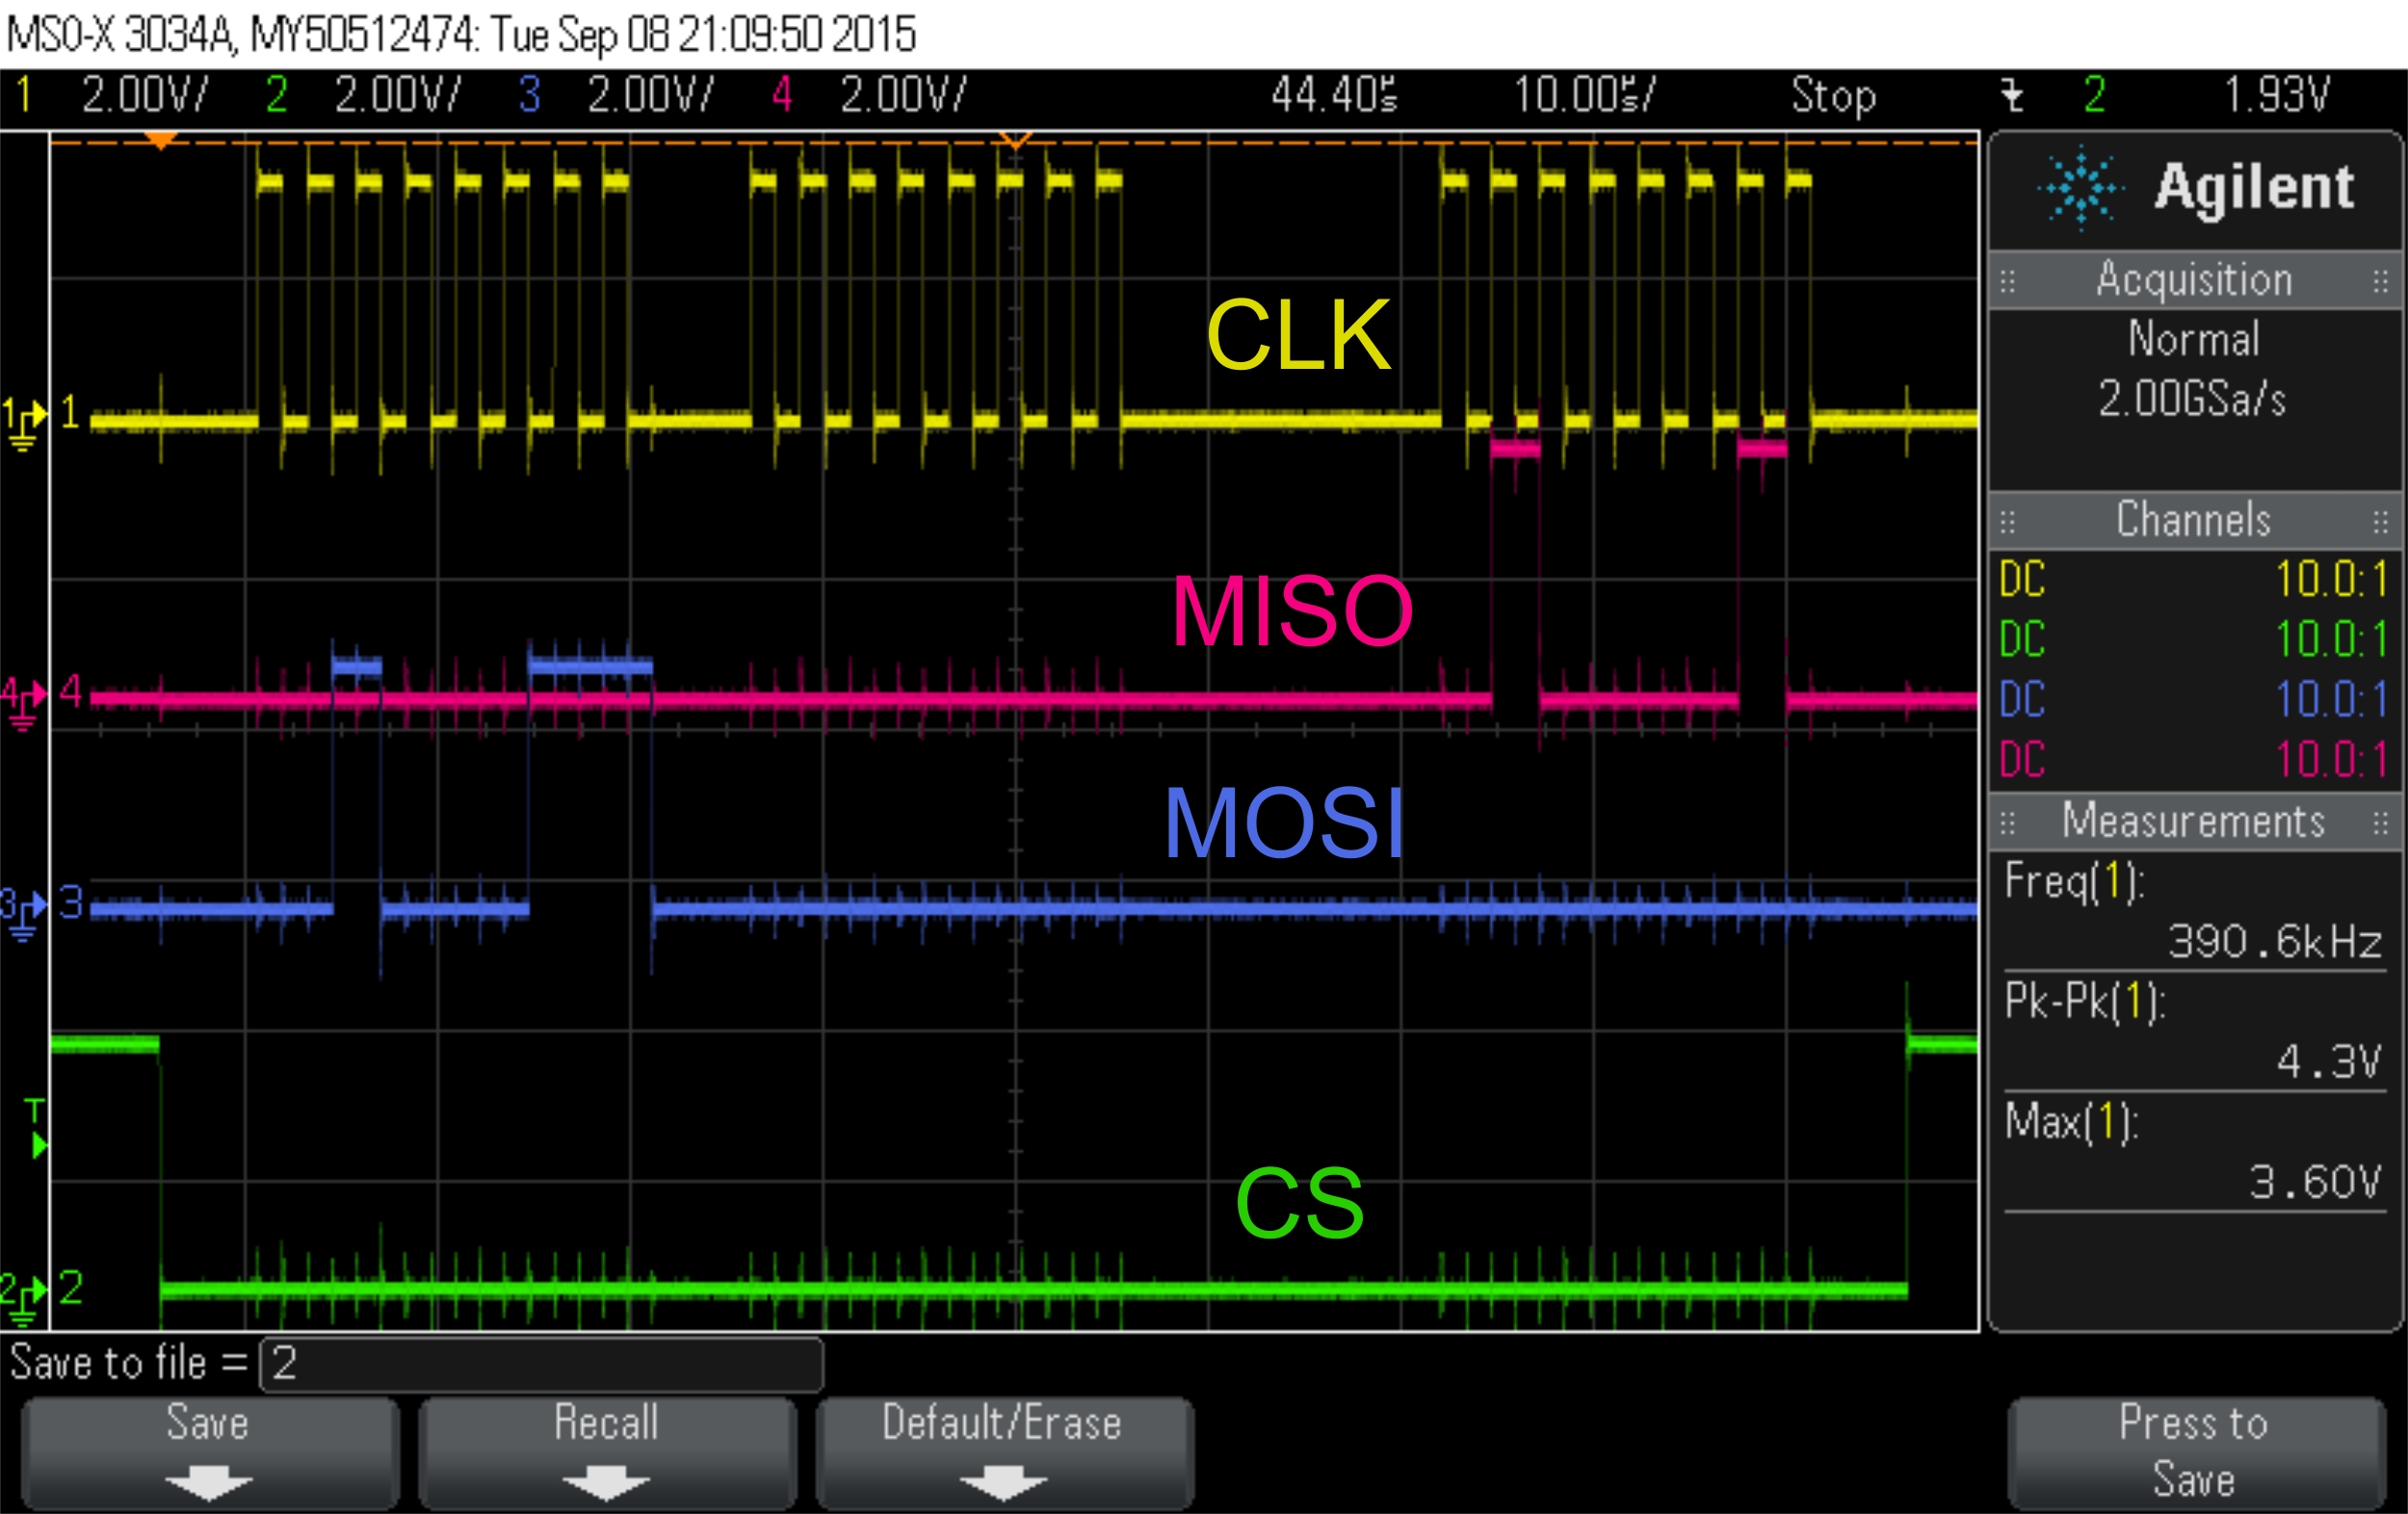Click the down arrow on Recall softkey
2408x1514 pixels.
606,1483
